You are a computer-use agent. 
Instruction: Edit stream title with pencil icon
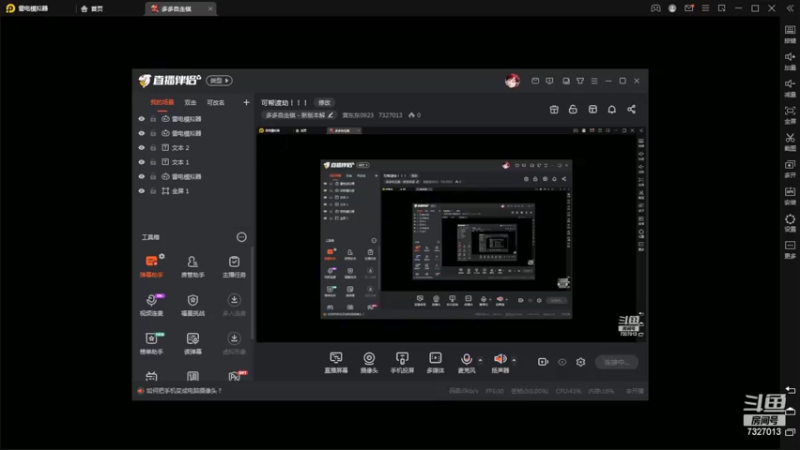pyautogui.click(x=331, y=115)
